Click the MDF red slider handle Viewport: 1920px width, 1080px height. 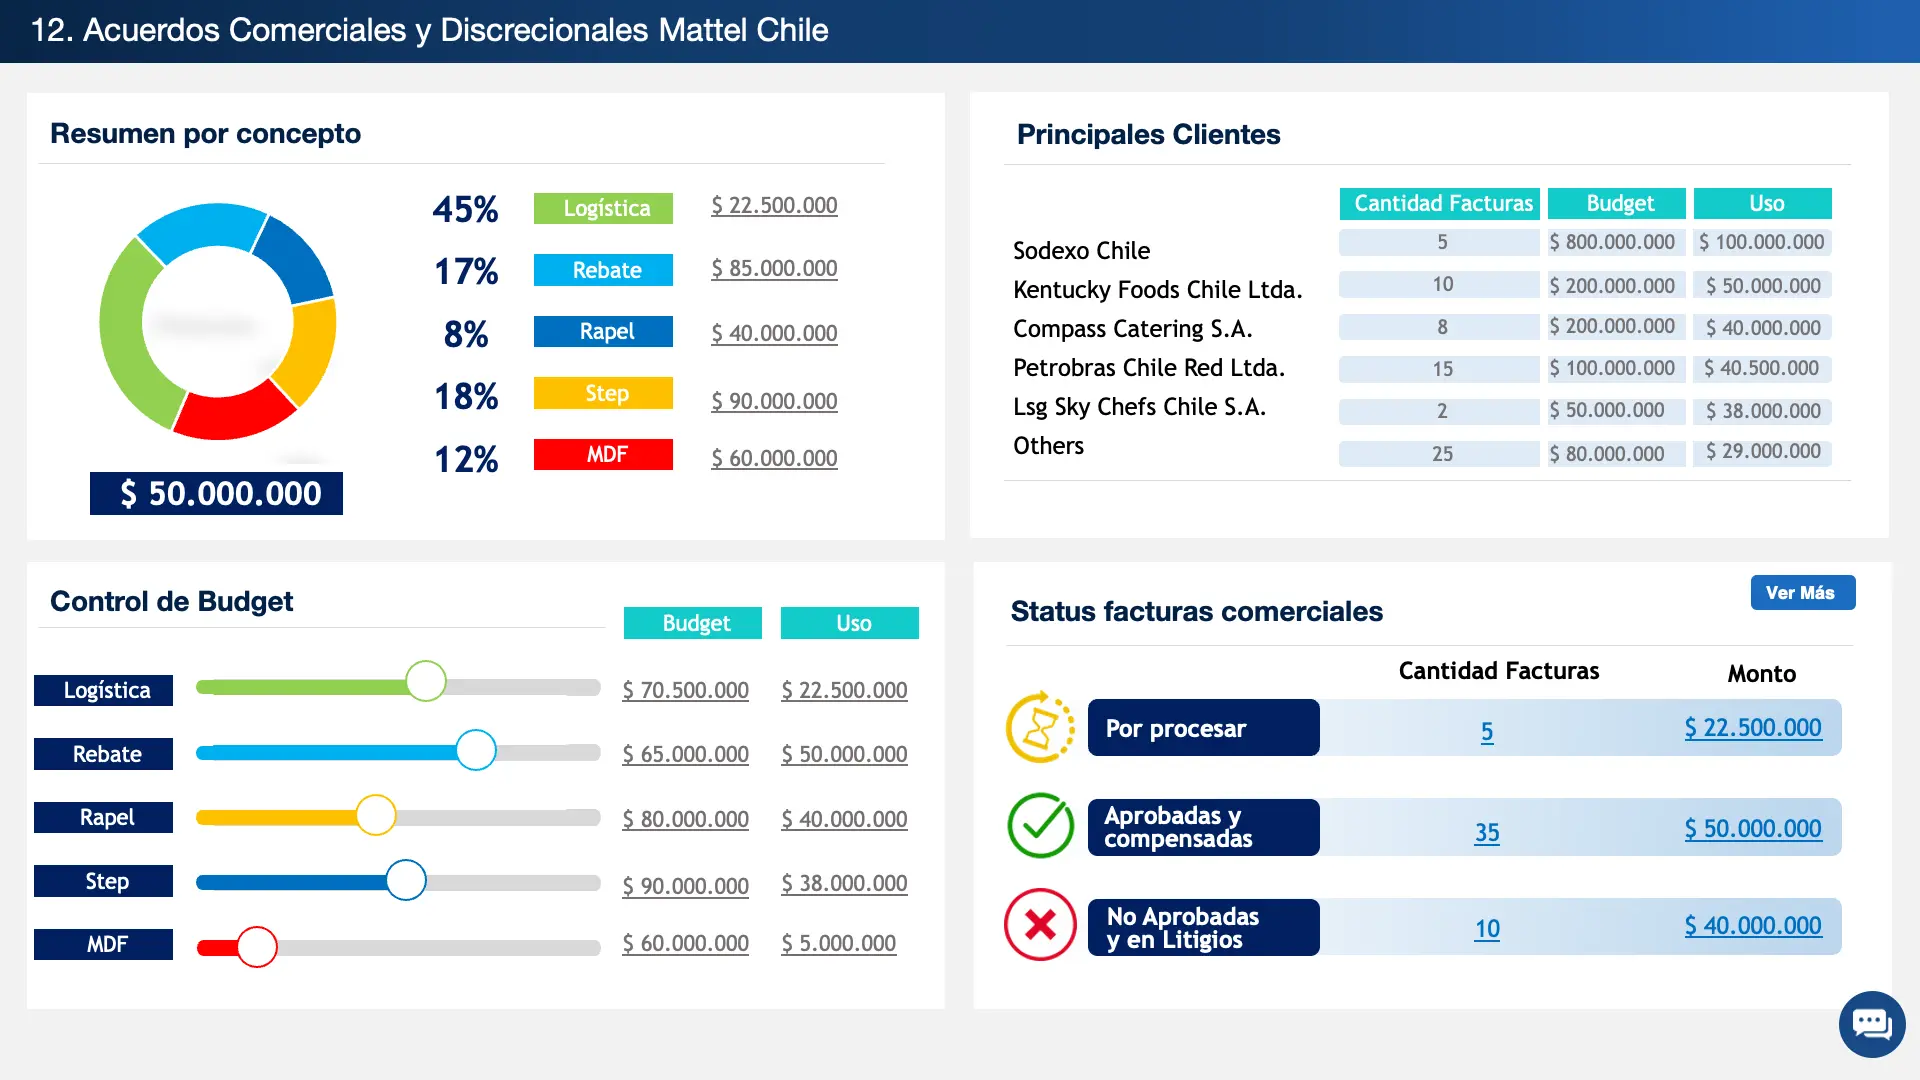click(257, 946)
